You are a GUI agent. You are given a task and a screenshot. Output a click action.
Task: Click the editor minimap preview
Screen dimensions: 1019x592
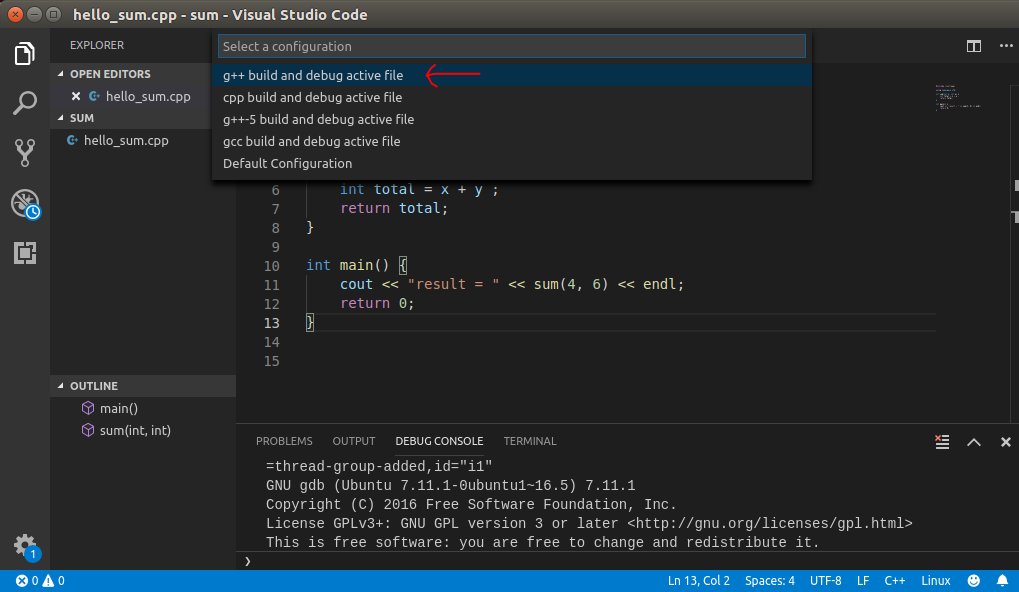pyautogui.click(x=957, y=97)
